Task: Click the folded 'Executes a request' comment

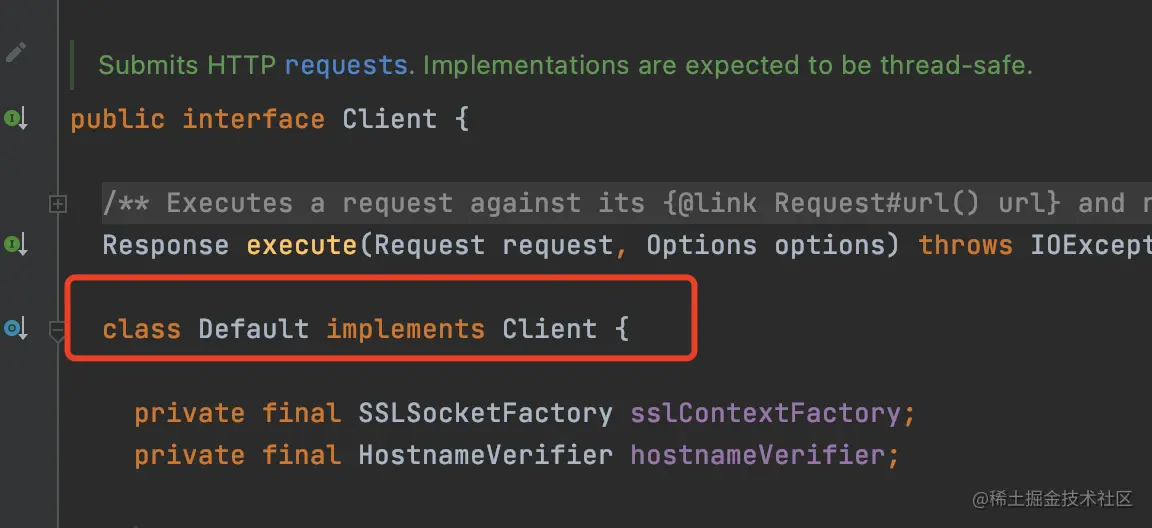Action: tap(626, 203)
